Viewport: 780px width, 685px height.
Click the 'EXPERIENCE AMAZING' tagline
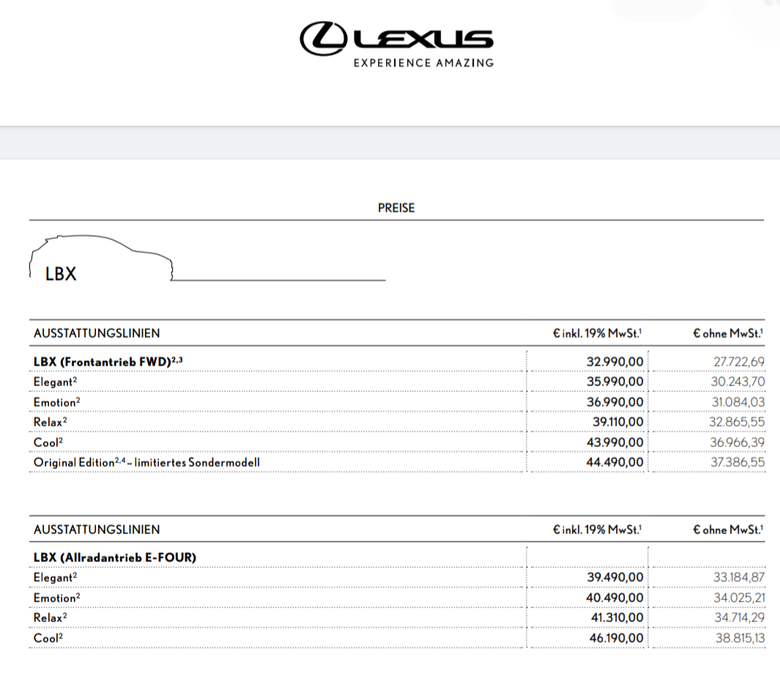point(423,63)
